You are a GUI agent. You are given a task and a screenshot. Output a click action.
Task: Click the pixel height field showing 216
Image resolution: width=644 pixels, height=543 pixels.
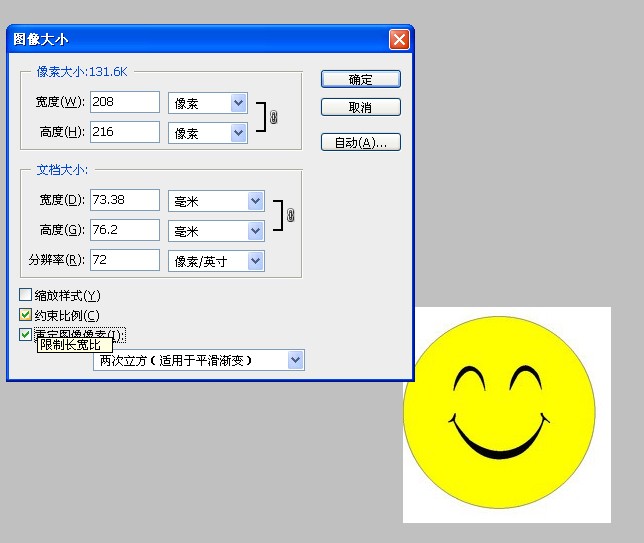pyautogui.click(x=125, y=132)
